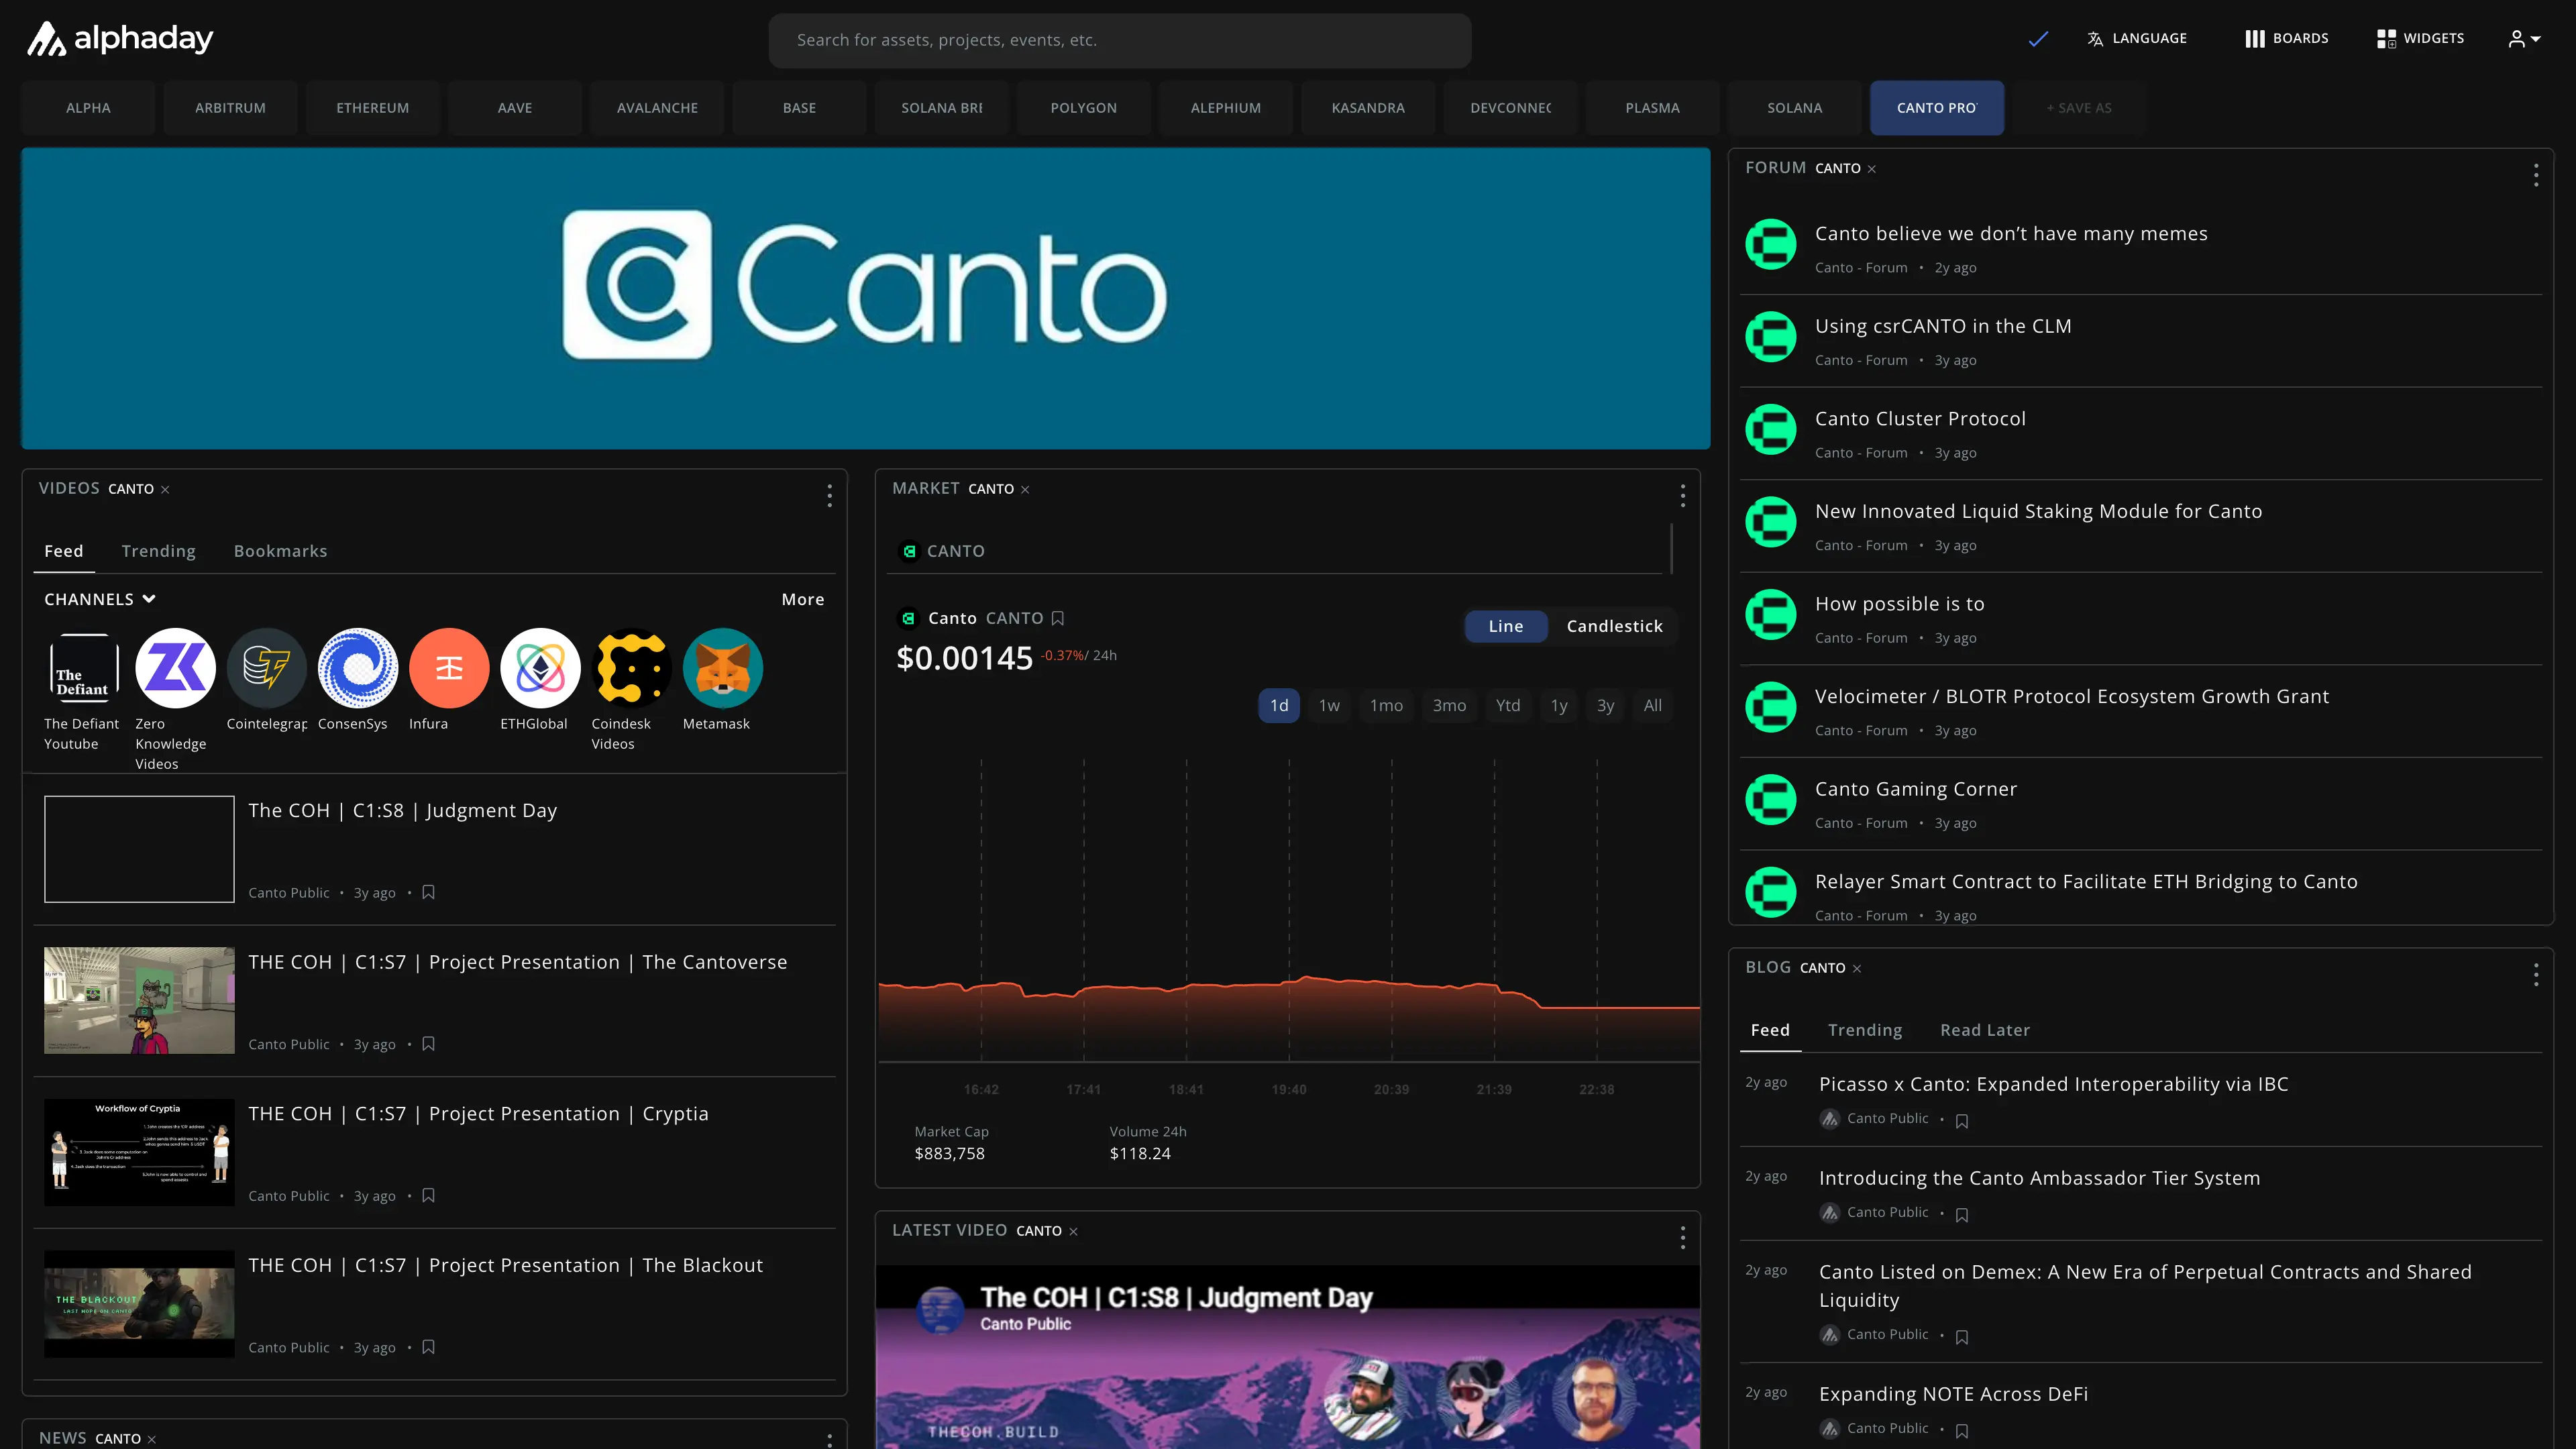Viewport: 2576px width, 1449px height.
Task: Bookmark Expanding NOTE Across DeFi post
Action: point(1962,1431)
